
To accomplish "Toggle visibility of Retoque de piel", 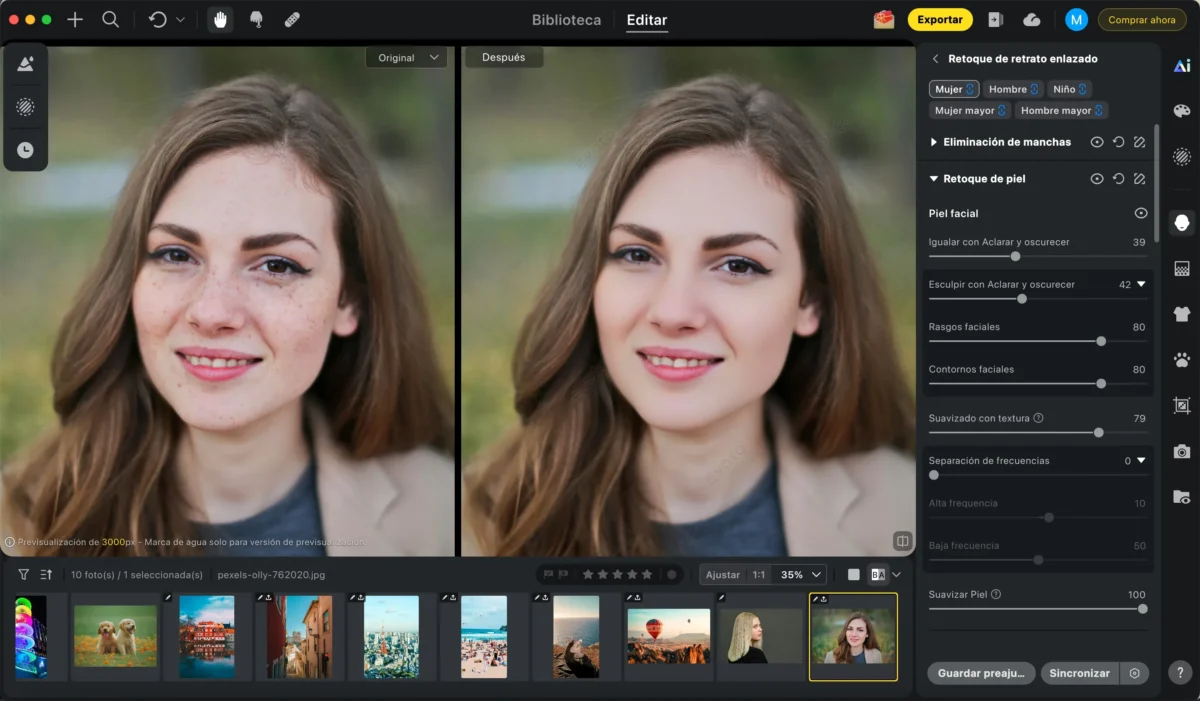I will (x=1097, y=179).
